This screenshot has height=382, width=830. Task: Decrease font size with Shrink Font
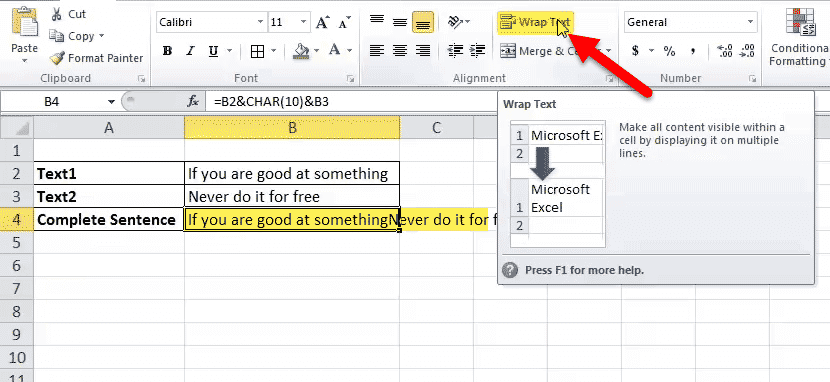point(345,22)
